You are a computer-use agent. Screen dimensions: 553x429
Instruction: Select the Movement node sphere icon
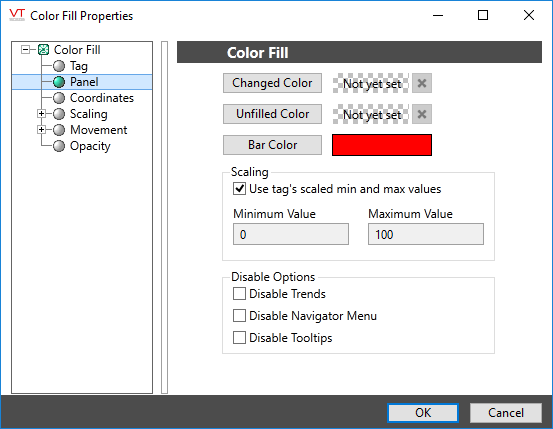point(59,130)
